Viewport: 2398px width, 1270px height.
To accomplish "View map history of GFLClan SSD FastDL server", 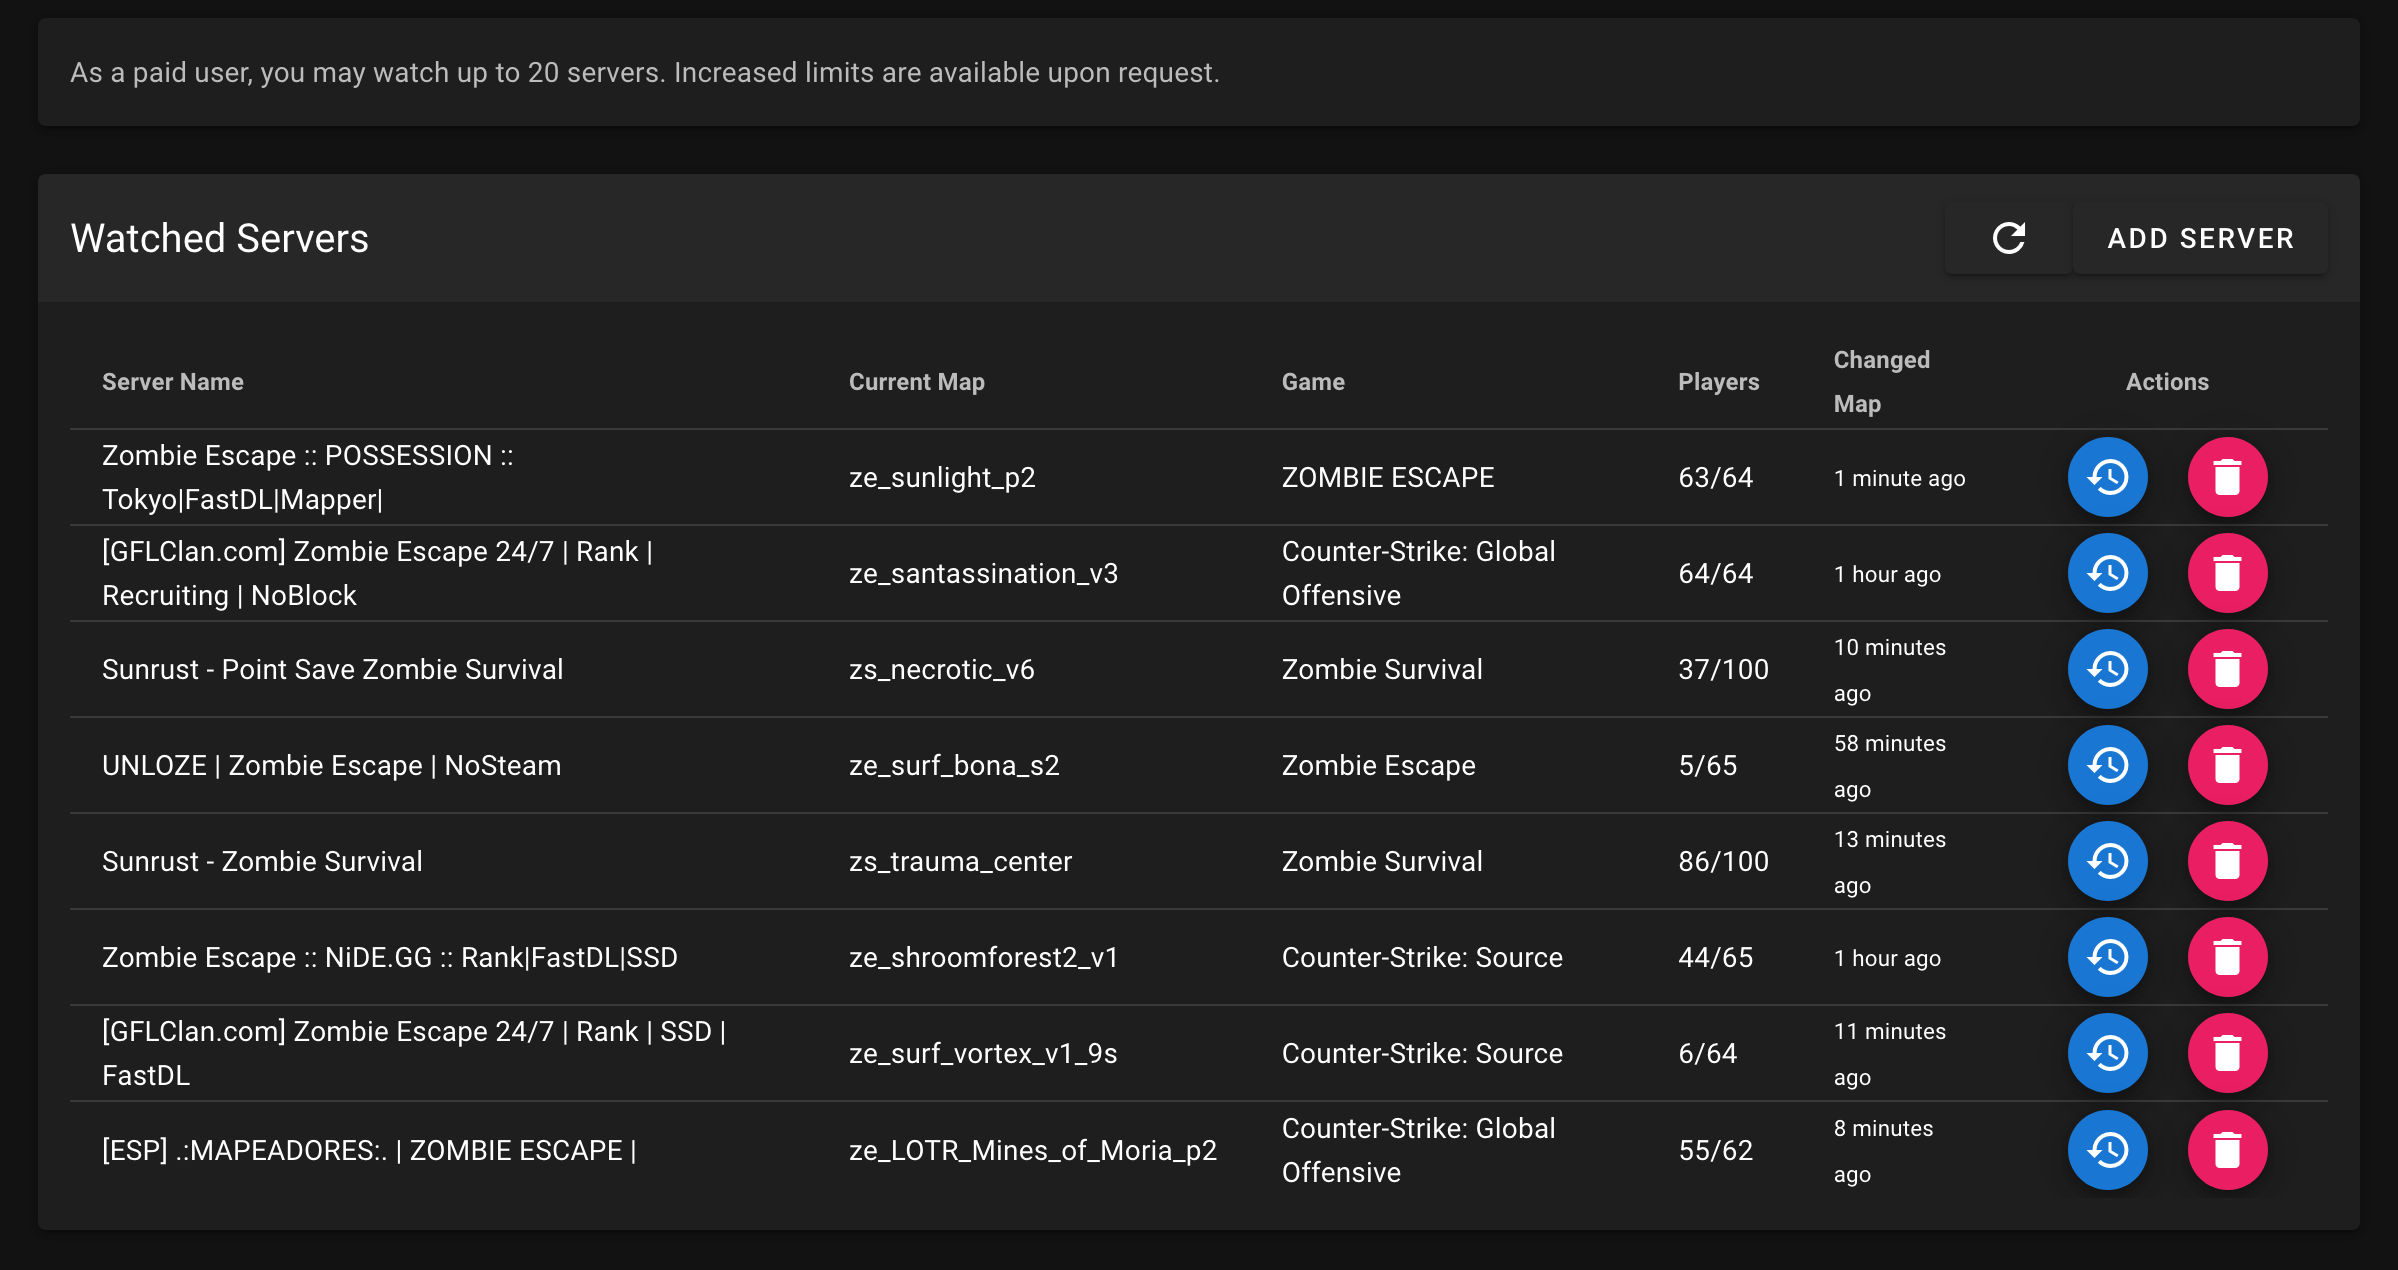I will tap(2107, 1052).
